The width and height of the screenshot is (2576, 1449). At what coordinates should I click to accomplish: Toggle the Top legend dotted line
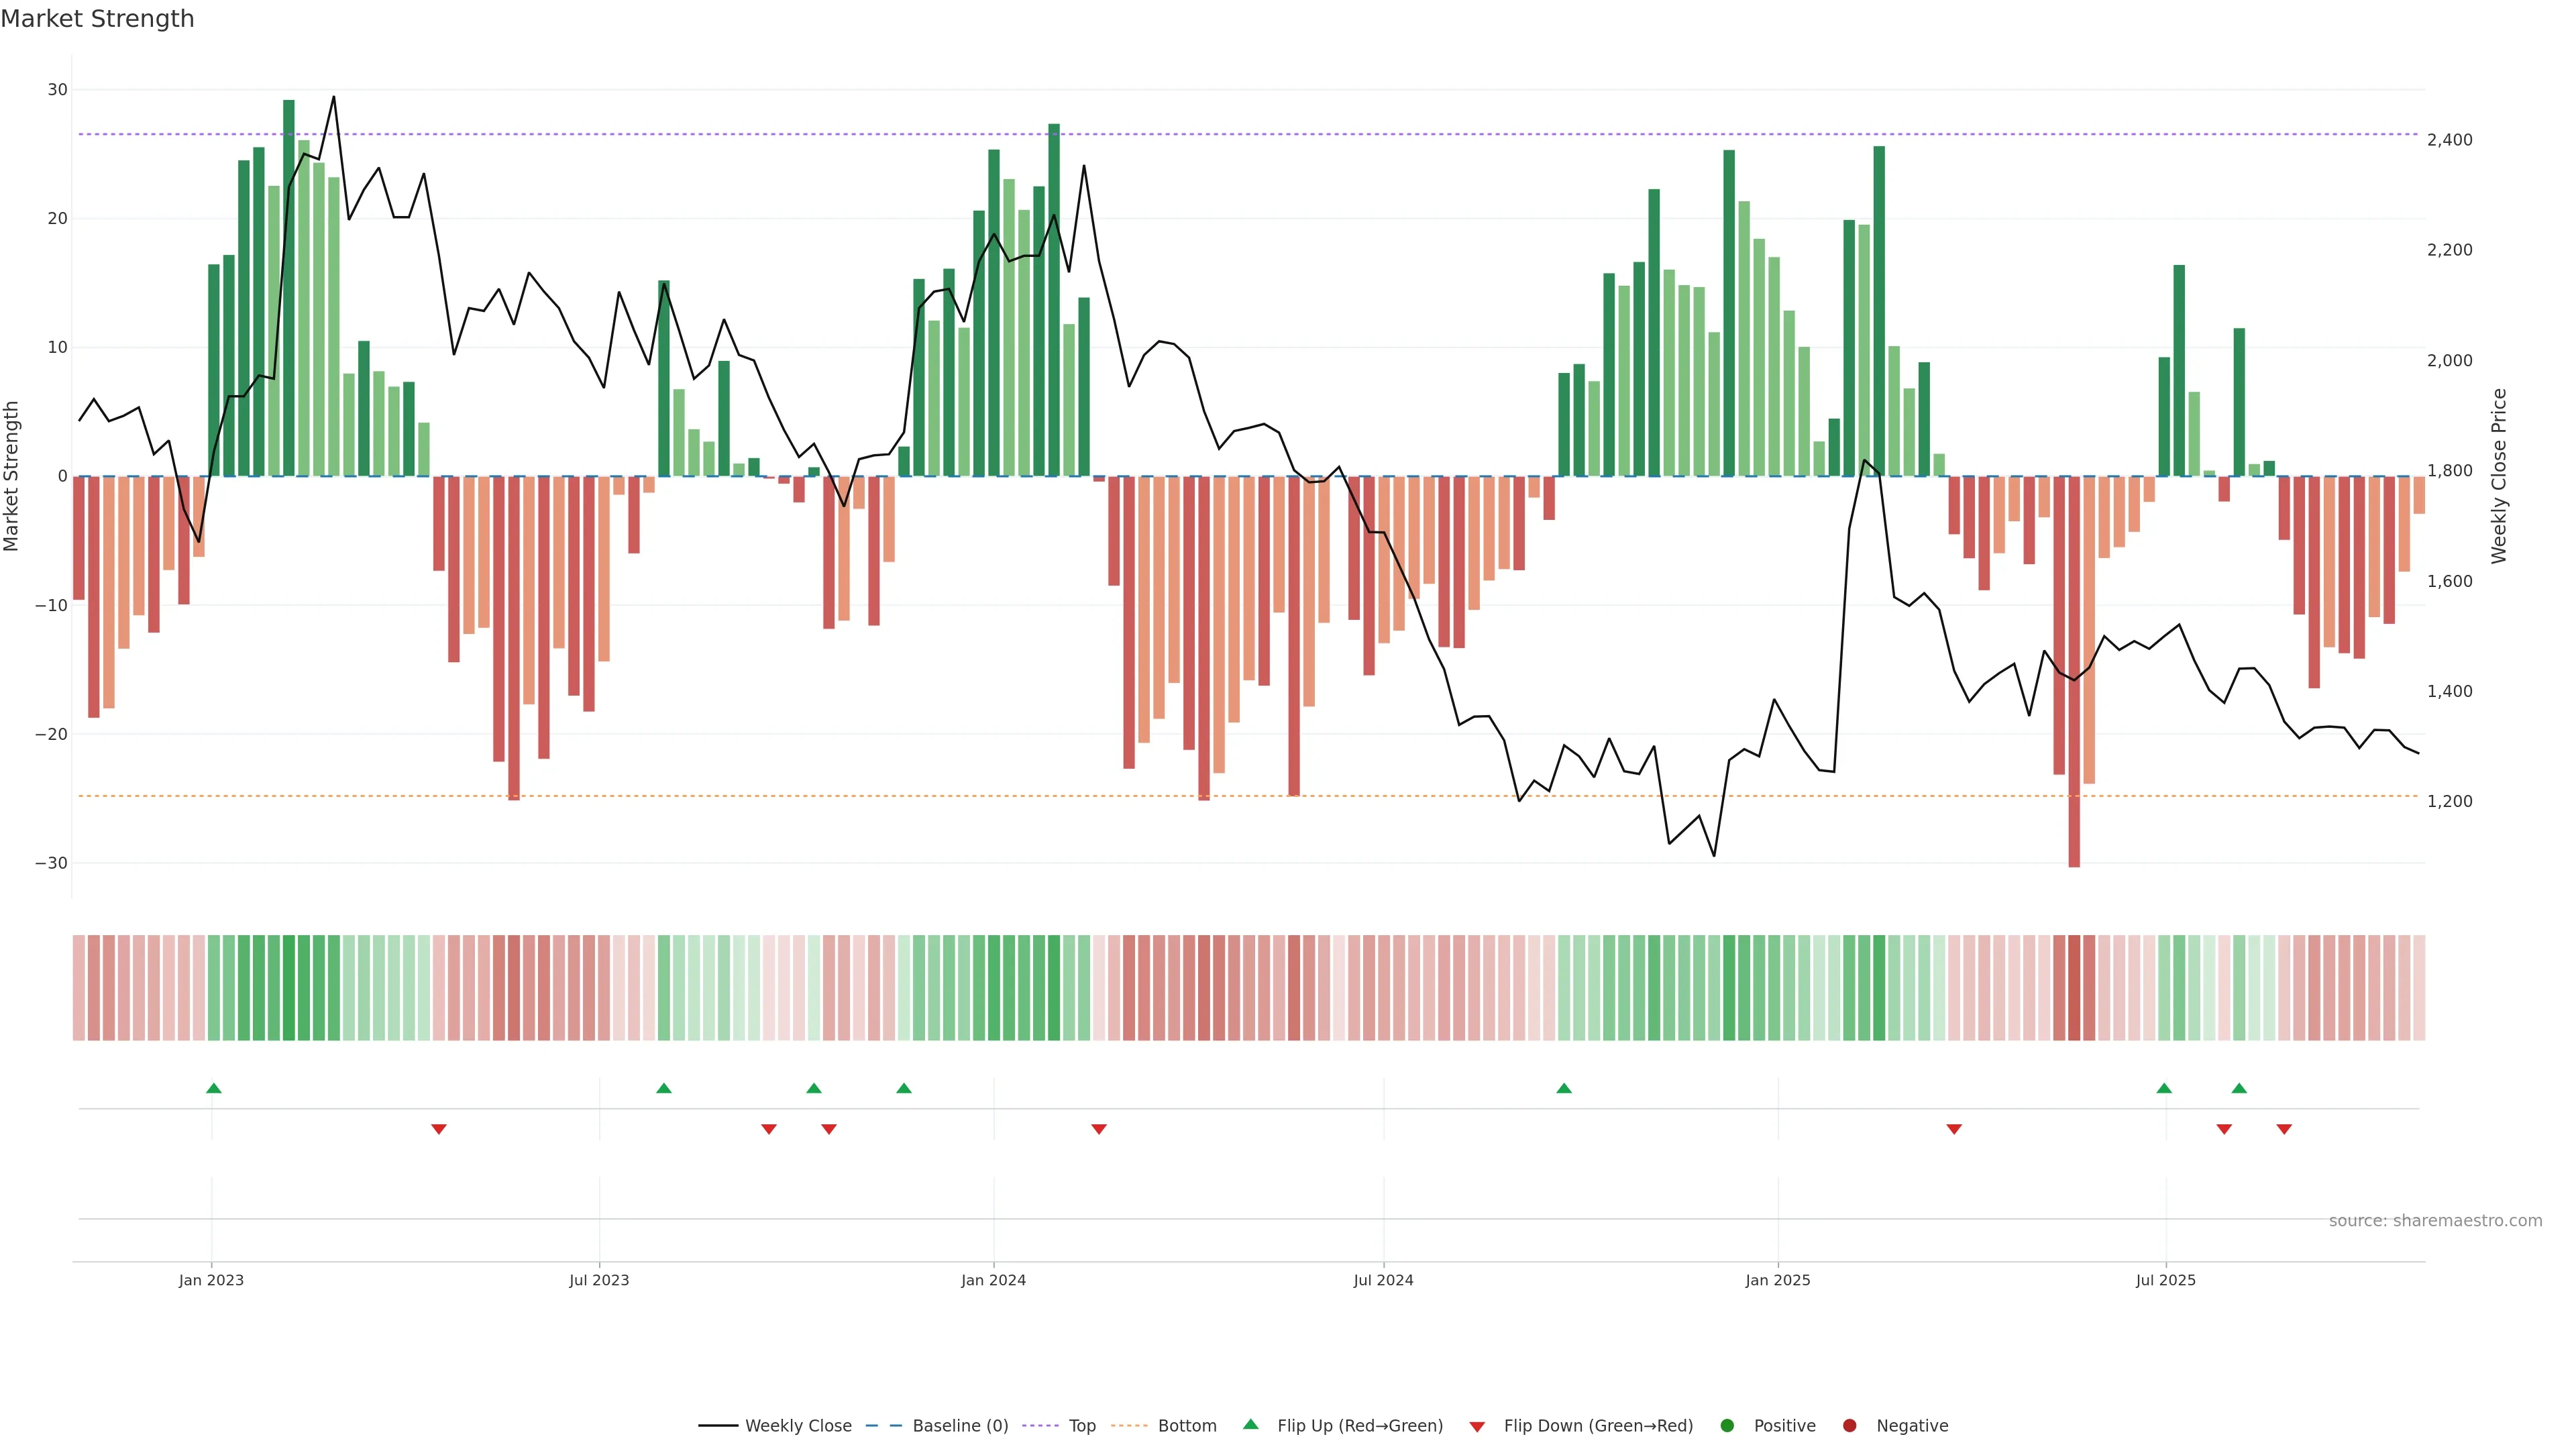[1040, 1426]
